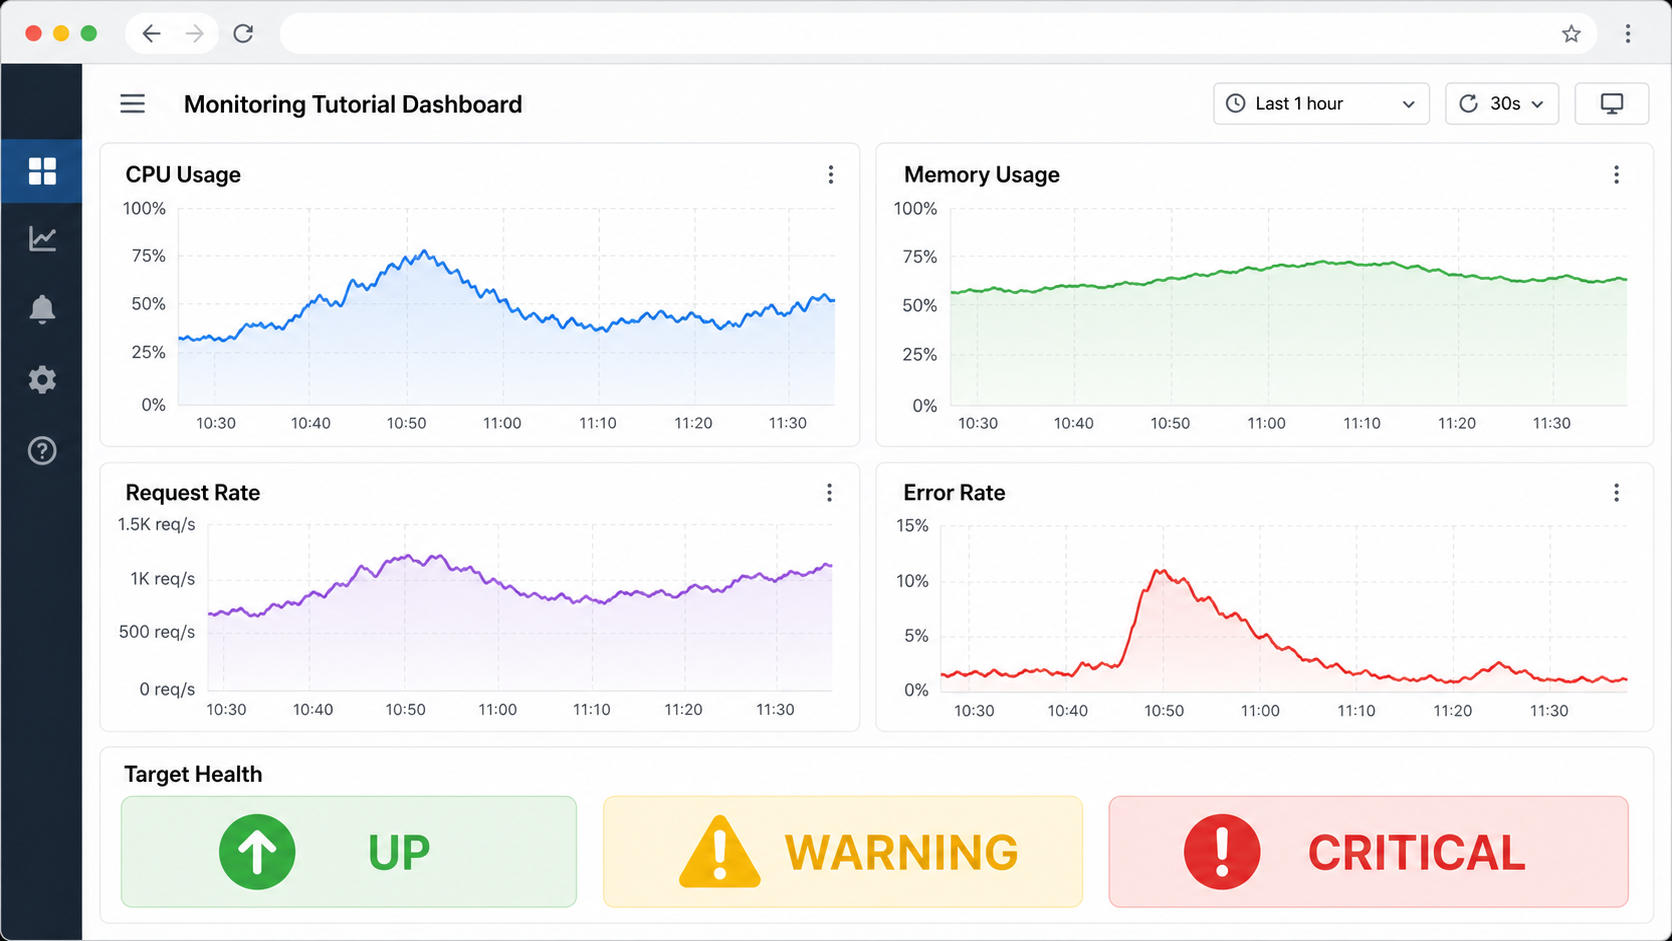
Task: Open the line chart explore icon
Action: [42, 239]
